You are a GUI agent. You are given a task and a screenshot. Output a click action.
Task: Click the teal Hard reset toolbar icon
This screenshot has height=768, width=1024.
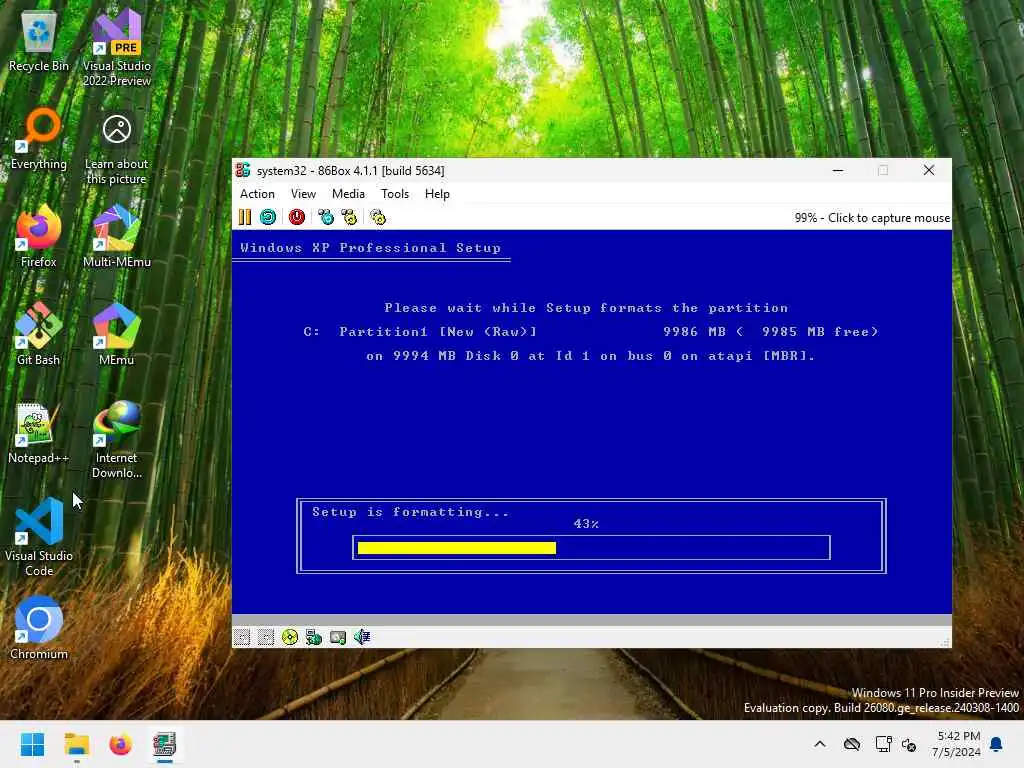(x=268, y=217)
